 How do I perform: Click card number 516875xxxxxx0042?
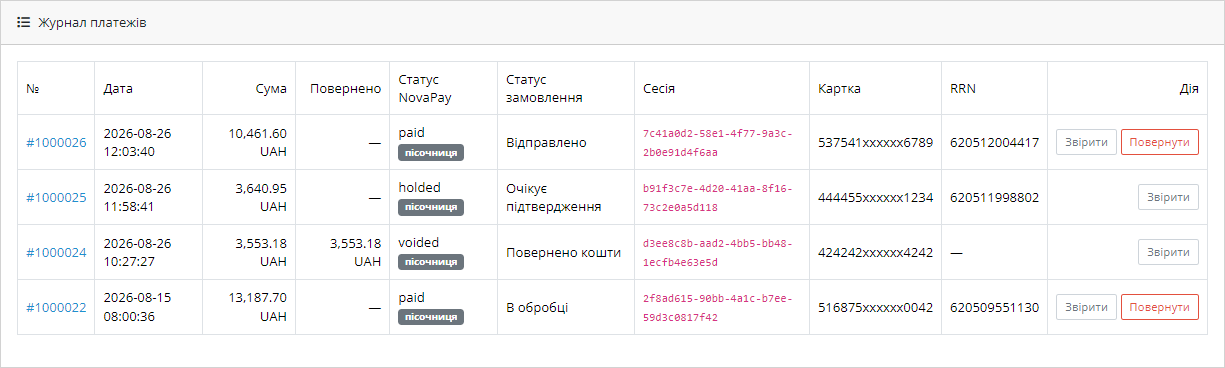coord(875,308)
